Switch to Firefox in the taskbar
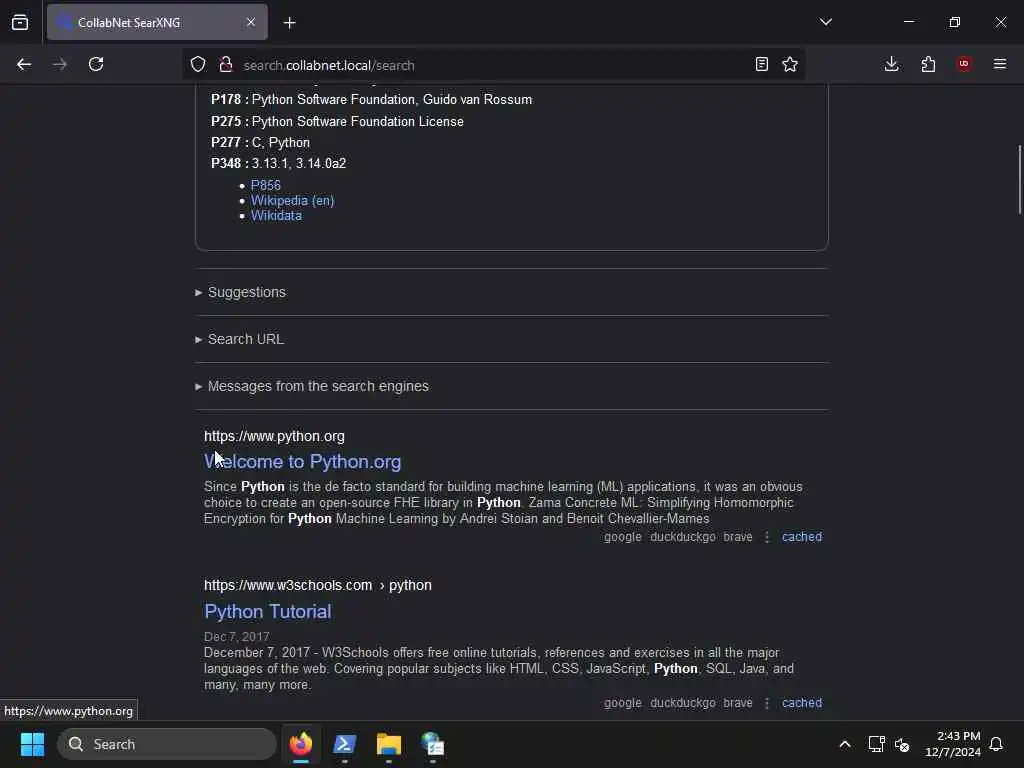 [x=301, y=744]
